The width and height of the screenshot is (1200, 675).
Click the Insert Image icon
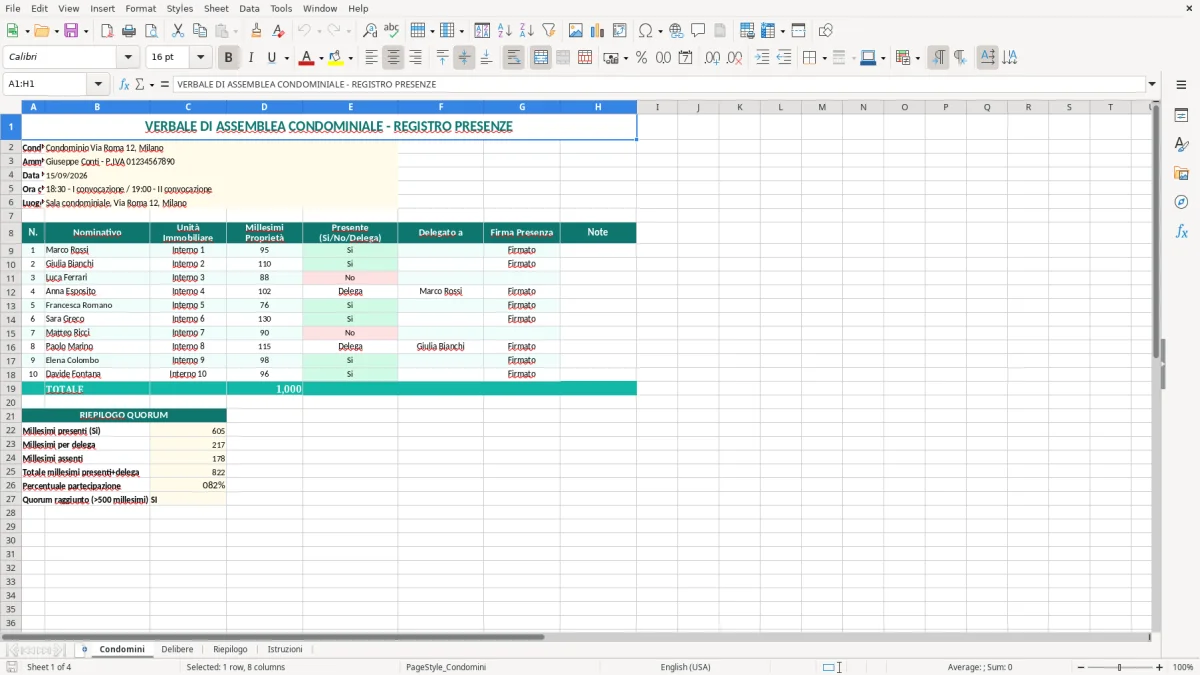point(576,31)
